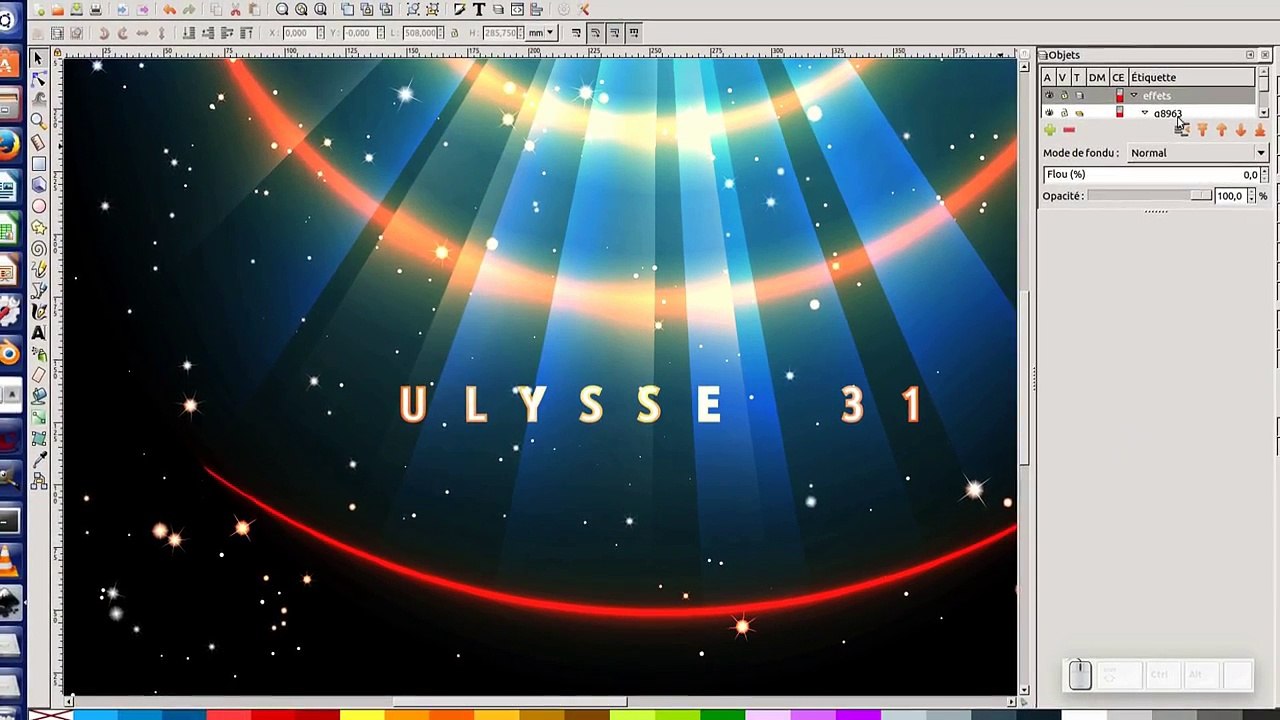Toggle lock on g8963 row

point(1064,113)
